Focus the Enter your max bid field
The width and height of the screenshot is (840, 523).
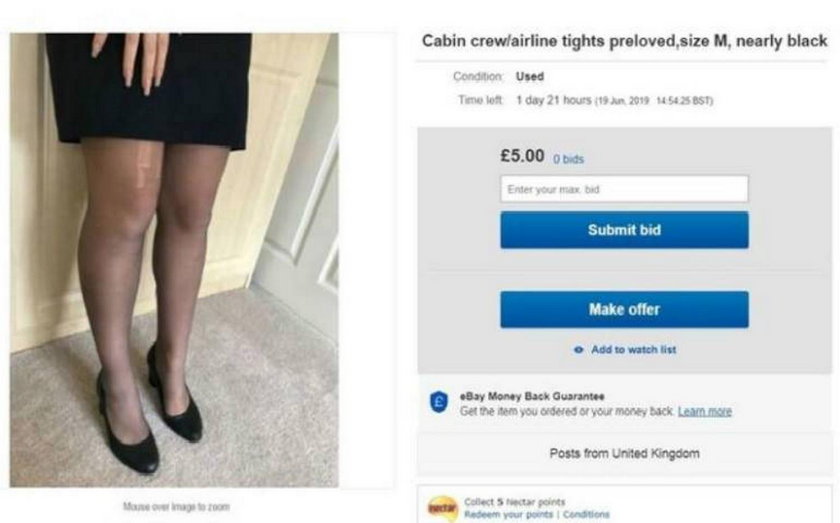click(624, 189)
